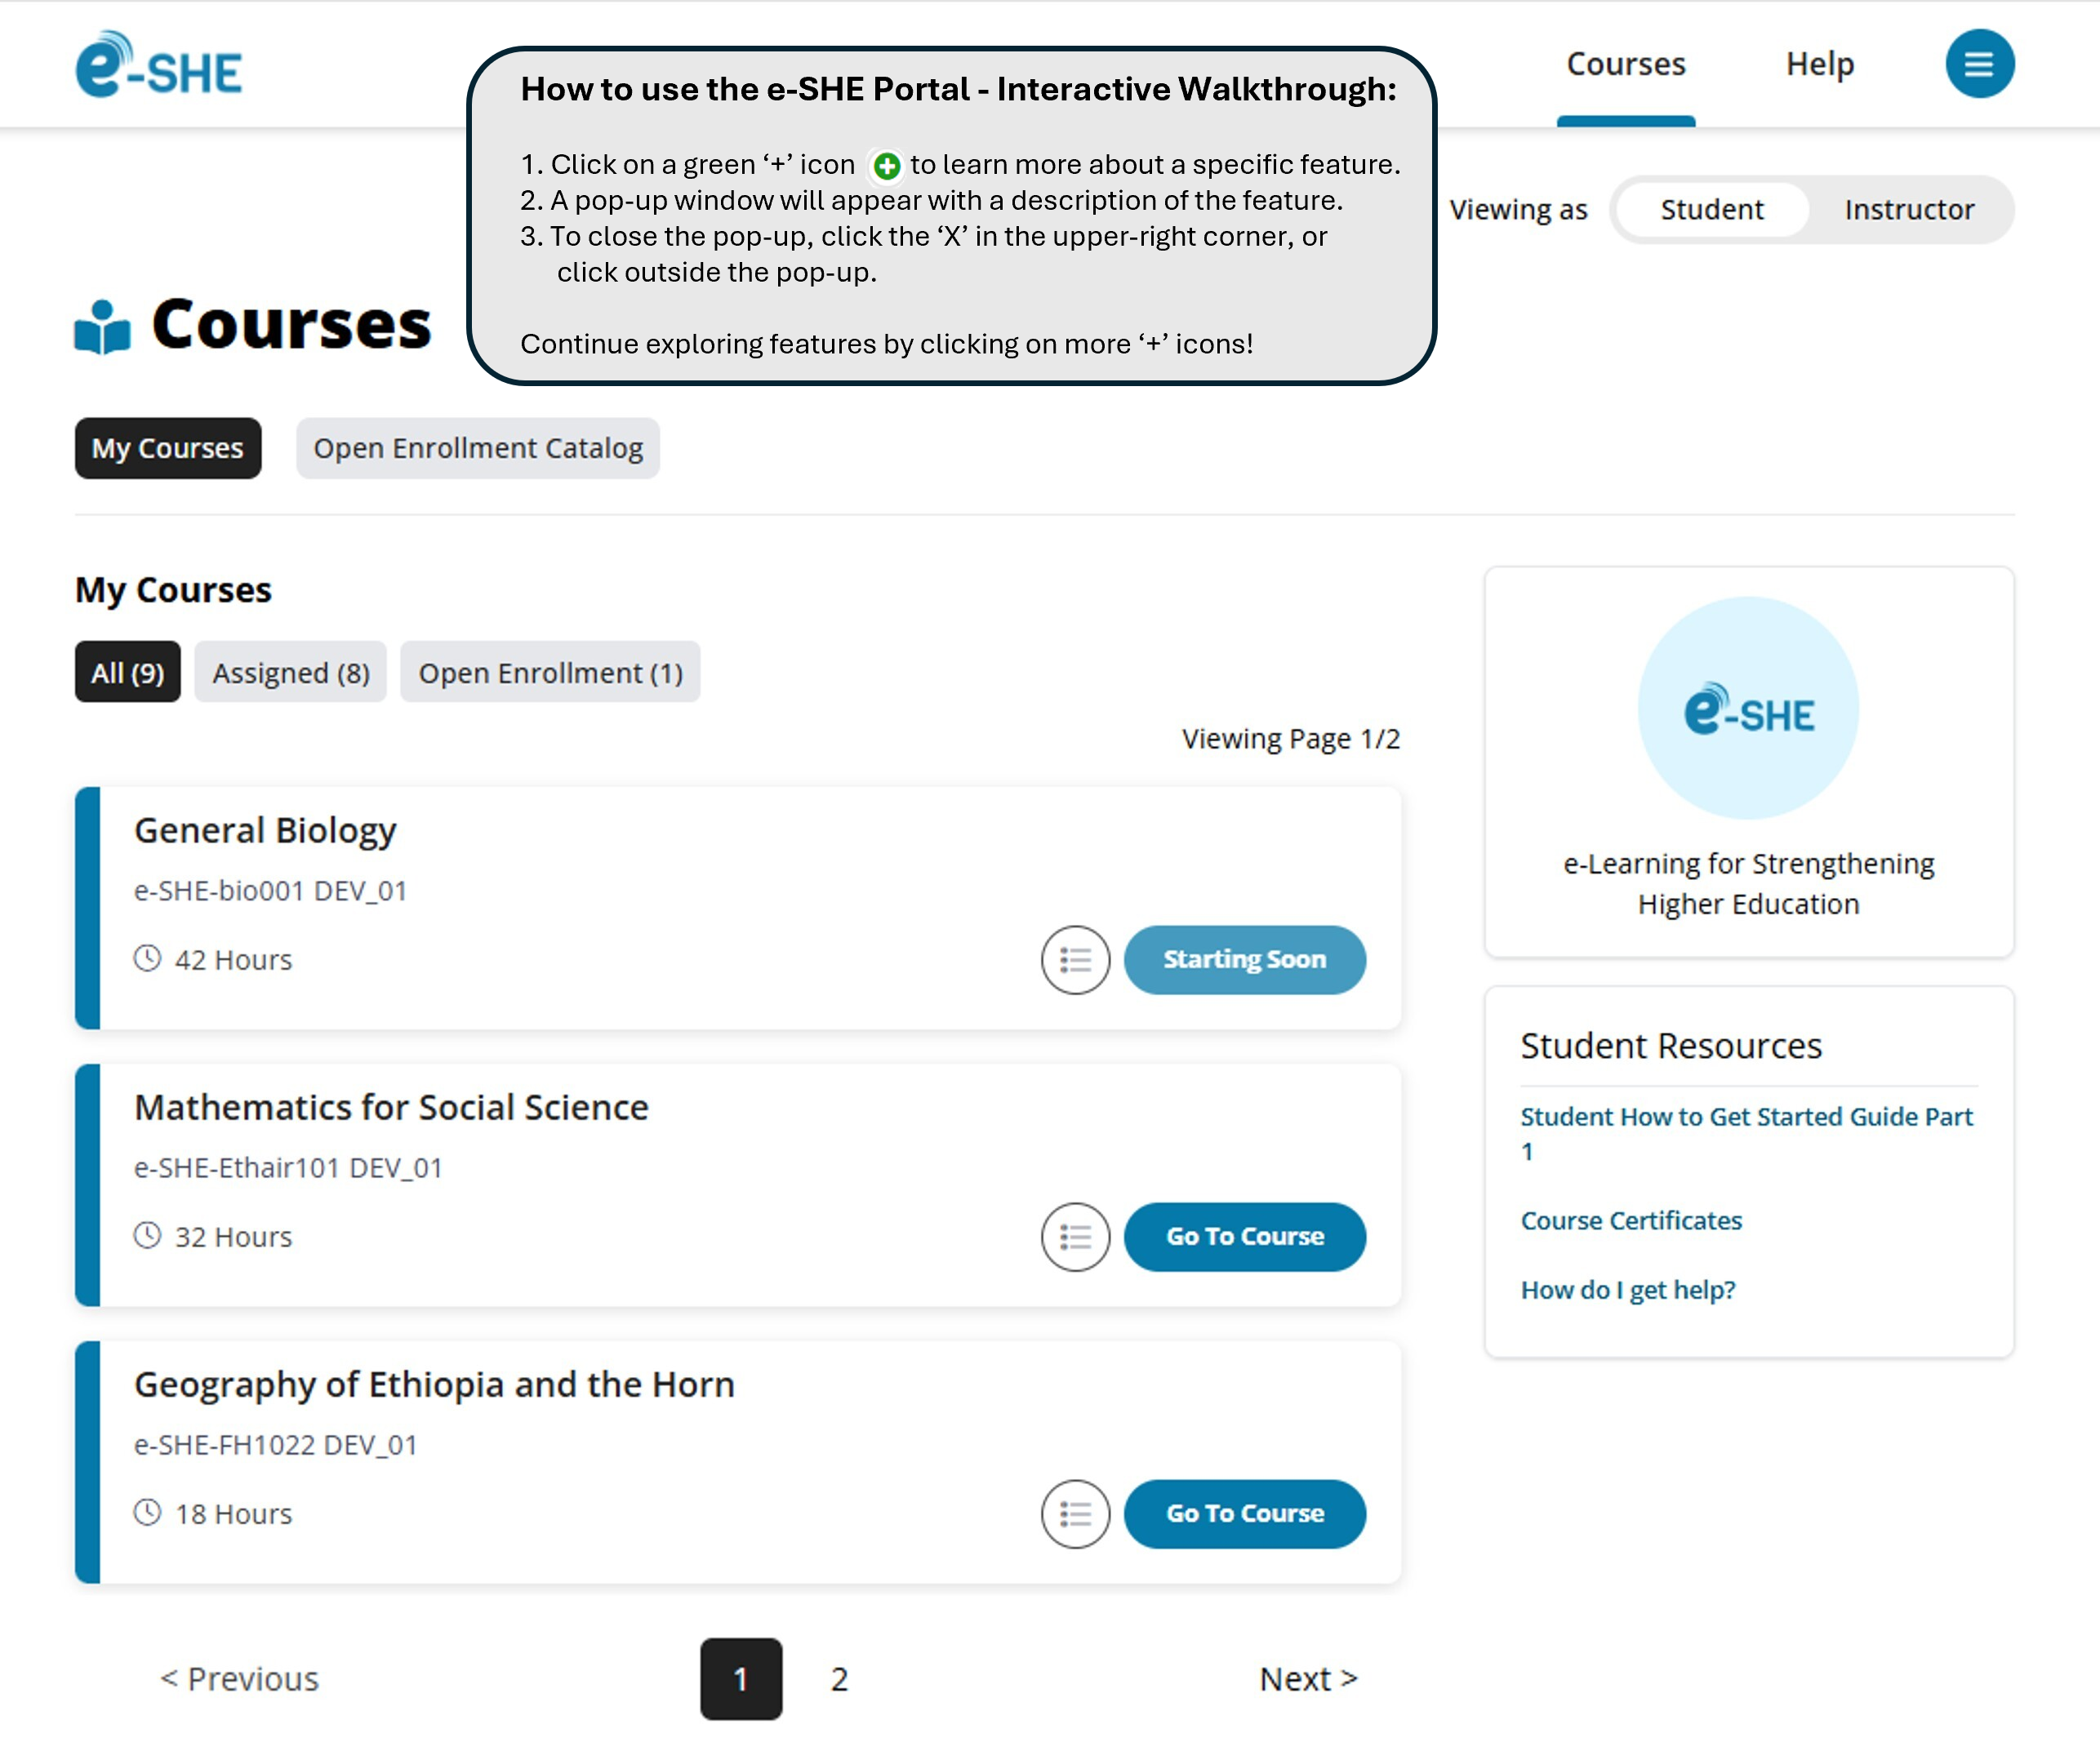Filter courses by Open Enrollment (1)
Viewport: 2100px width, 1751px height.
(550, 673)
